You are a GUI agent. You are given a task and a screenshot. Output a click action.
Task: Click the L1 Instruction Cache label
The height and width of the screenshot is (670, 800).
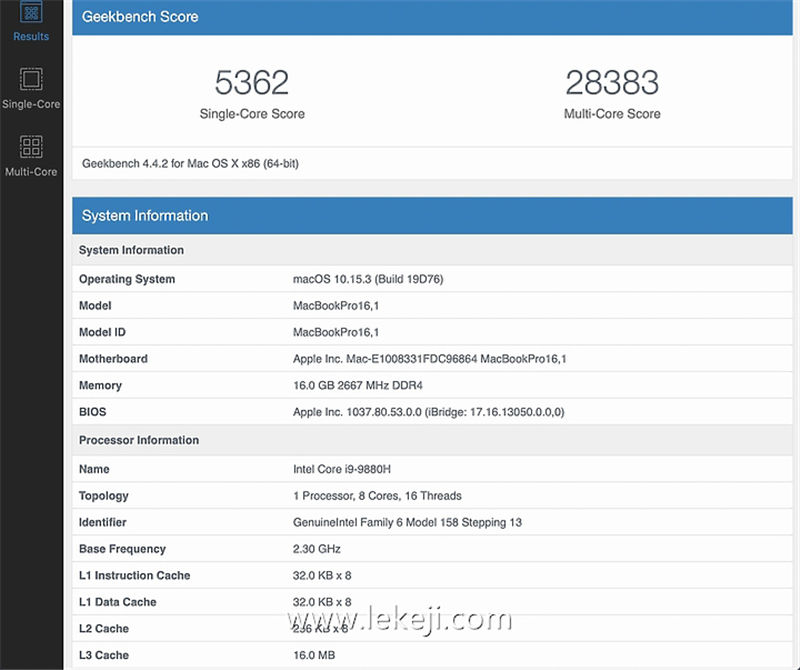point(135,575)
